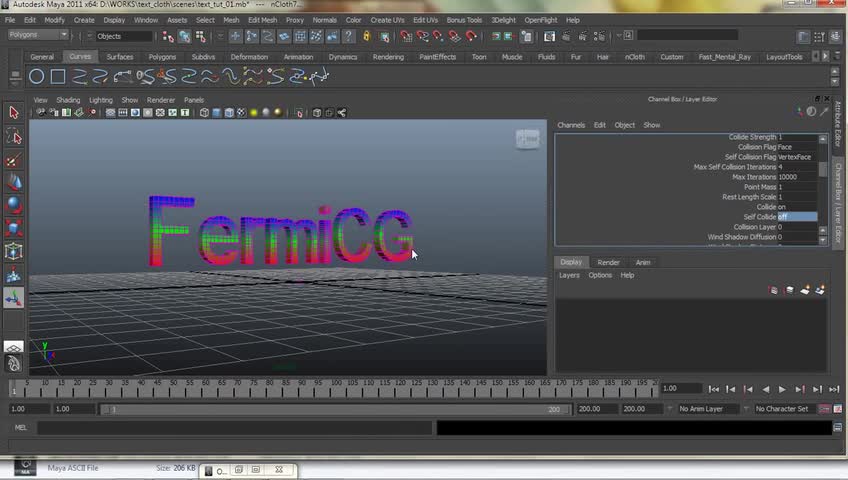Open the Polygons menu set dropdown
Viewport: 848px width, 480px height.
37,35
